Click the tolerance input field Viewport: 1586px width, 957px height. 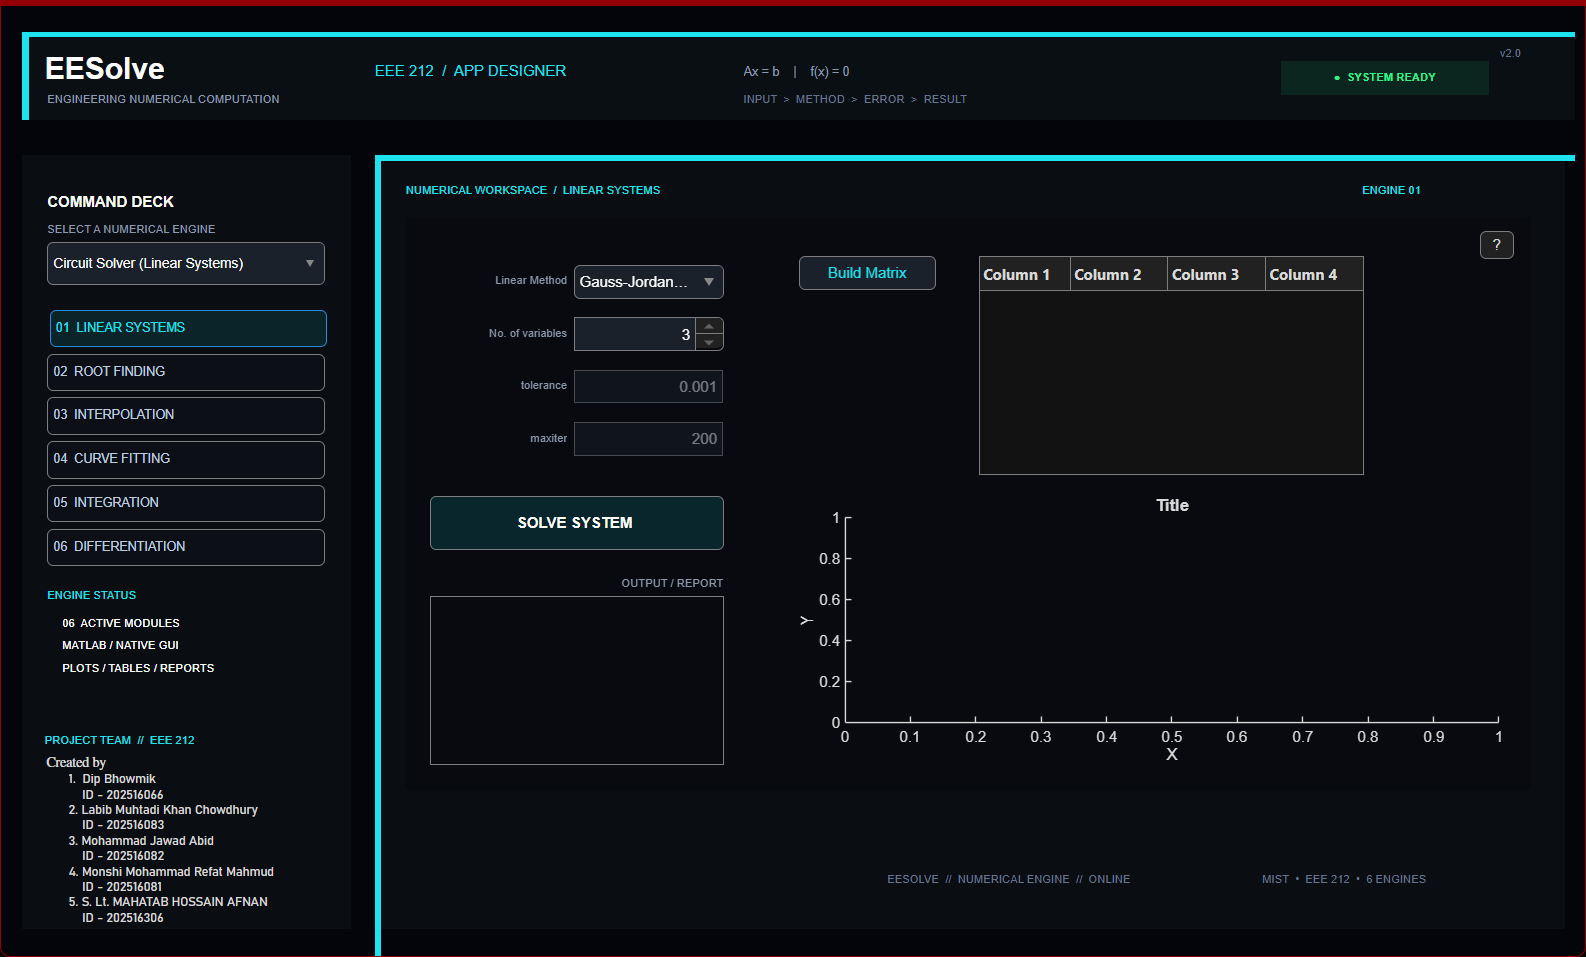coord(648,387)
